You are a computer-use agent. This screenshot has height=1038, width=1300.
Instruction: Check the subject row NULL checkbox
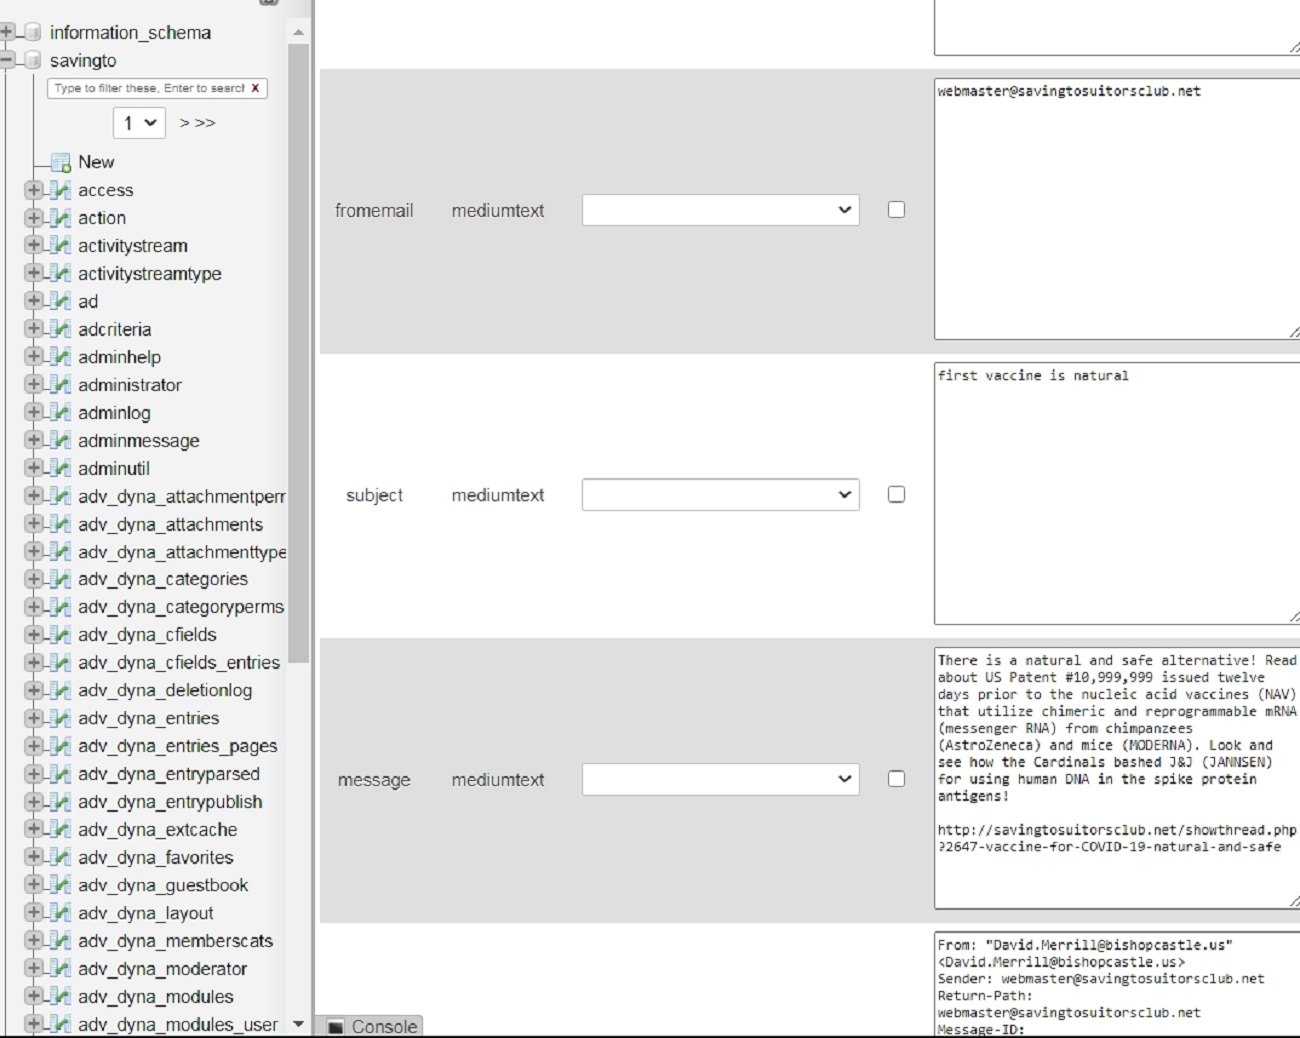(896, 494)
